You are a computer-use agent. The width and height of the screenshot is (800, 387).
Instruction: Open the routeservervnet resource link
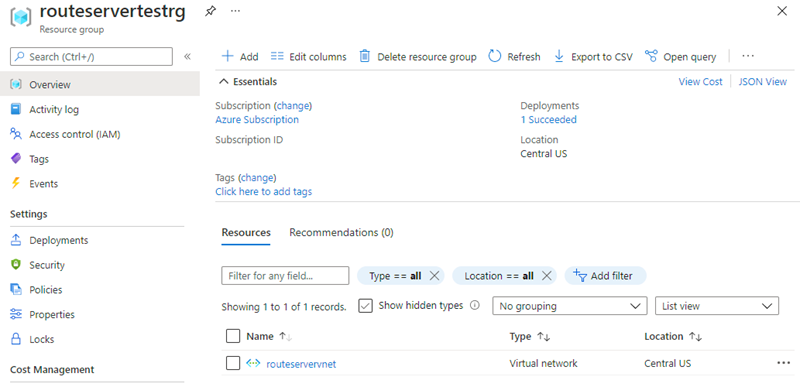302,364
